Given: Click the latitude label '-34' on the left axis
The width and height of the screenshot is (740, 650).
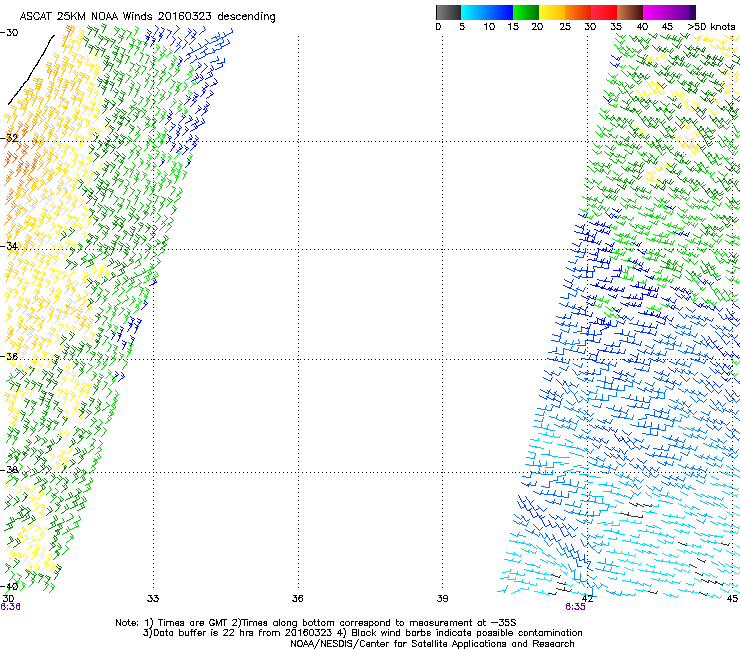Looking at the screenshot, I should [x=9, y=246].
